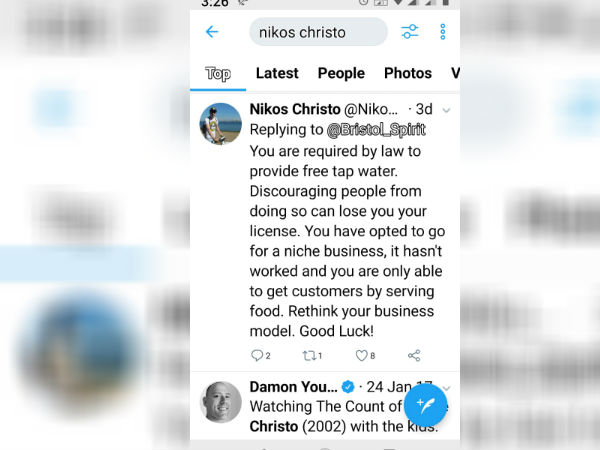View Nikos Christo's profile picture
Image resolution: width=600 pixels, height=450 pixels.
(x=220, y=124)
